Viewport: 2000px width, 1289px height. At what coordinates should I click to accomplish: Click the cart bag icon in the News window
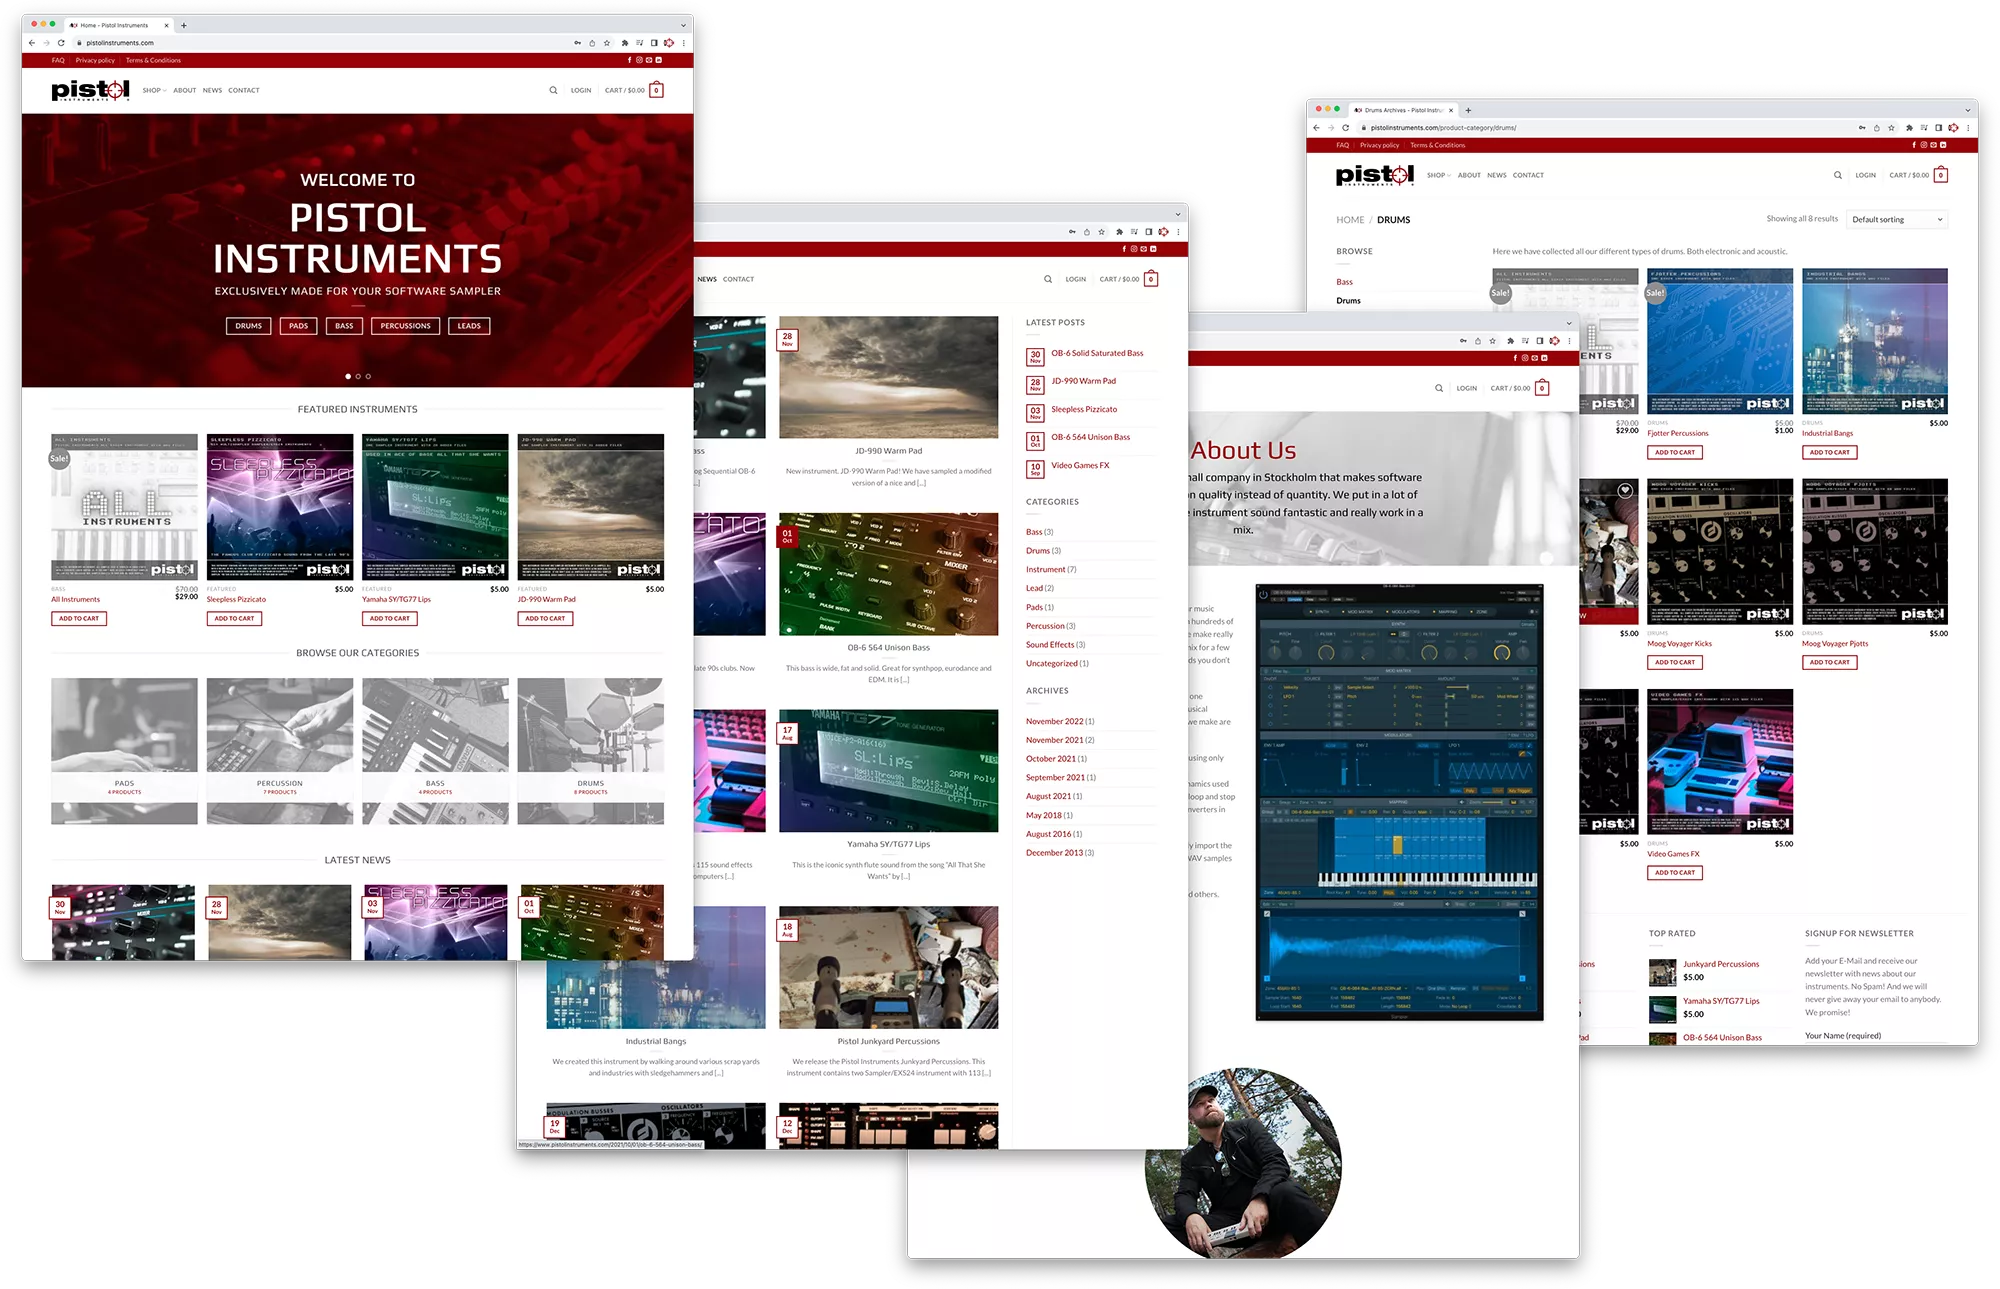[x=1151, y=279]
